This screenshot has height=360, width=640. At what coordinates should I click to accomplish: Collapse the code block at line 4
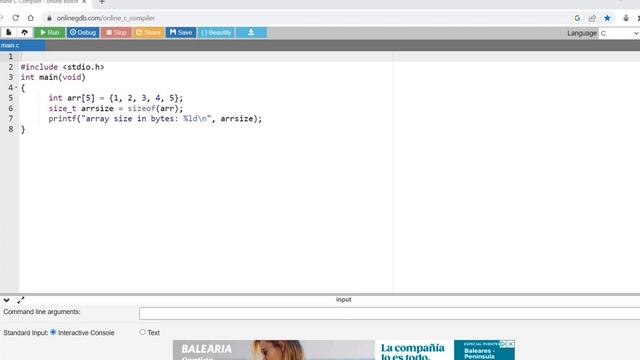click(16, 88)
